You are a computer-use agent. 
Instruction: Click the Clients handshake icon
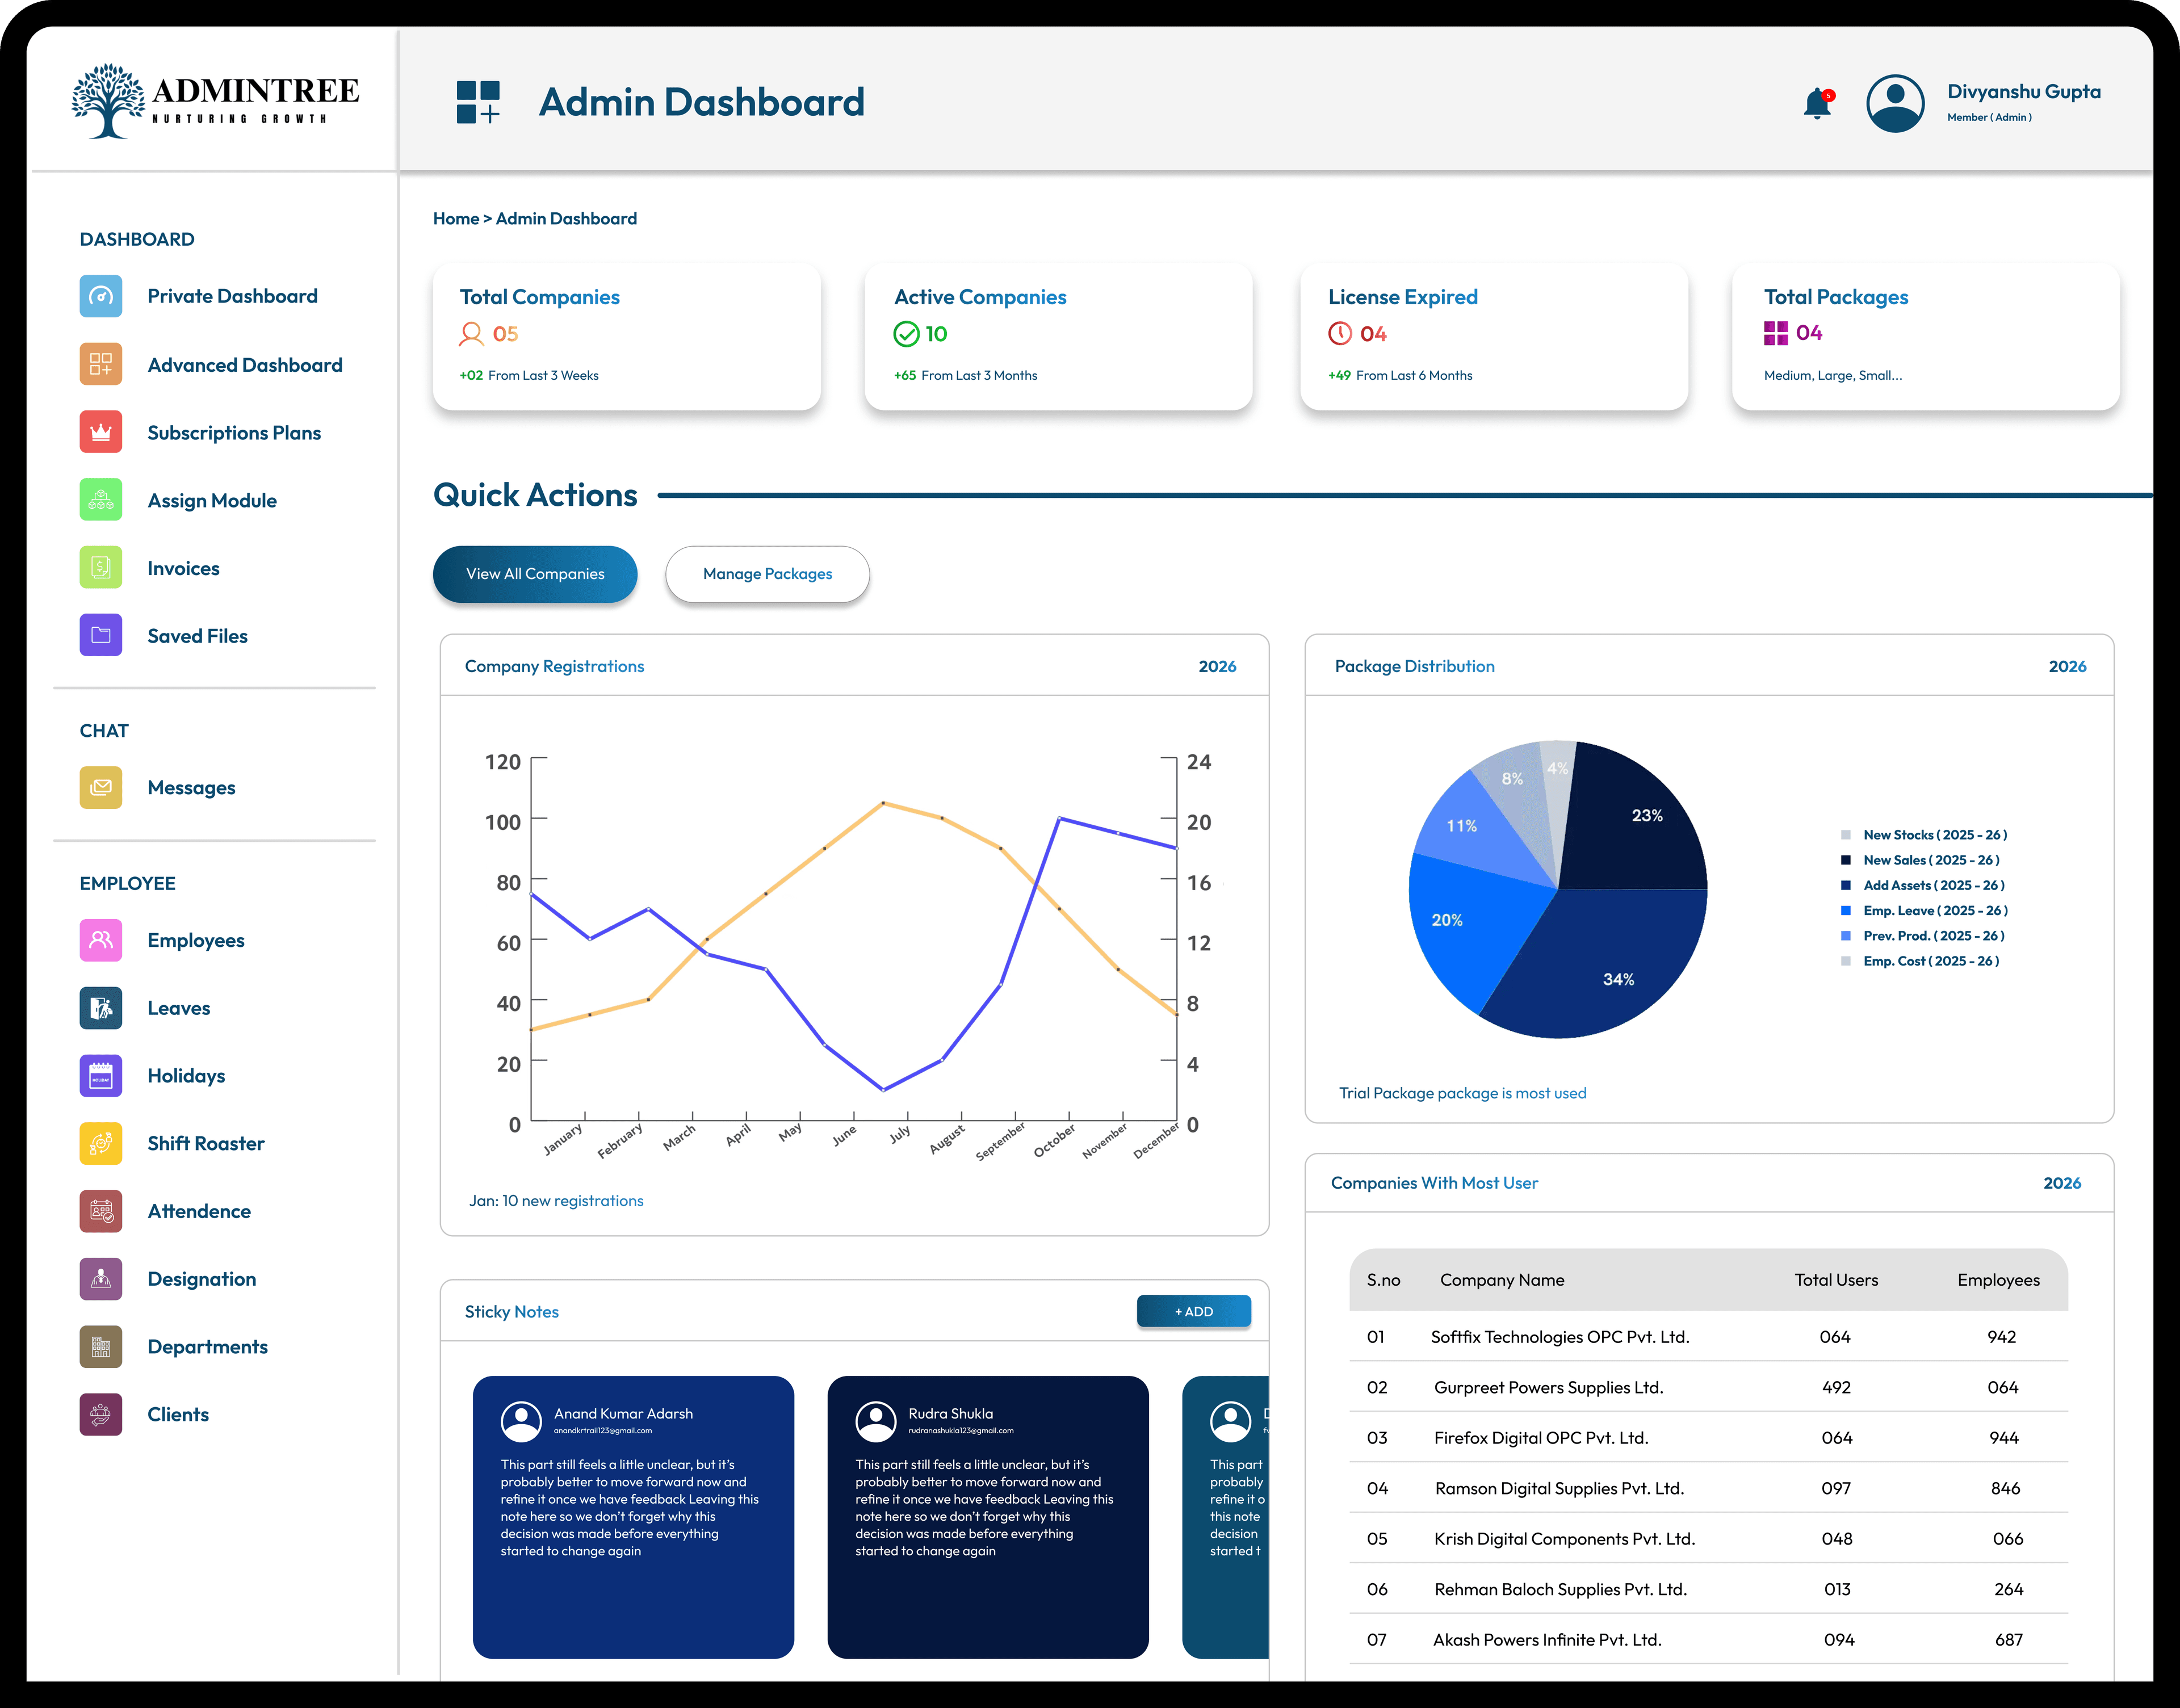[x=101, y=1414]
